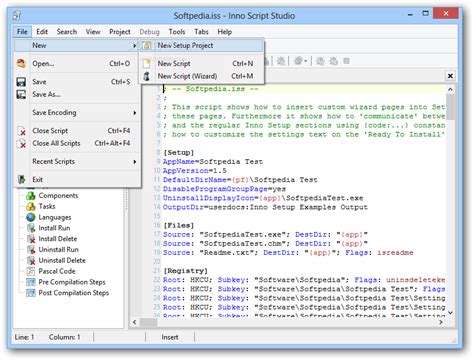This screenshot has height=360, width=474.
Task: Click the "DisableProgramGroupPage=yes" line
Action: (224, 189)
